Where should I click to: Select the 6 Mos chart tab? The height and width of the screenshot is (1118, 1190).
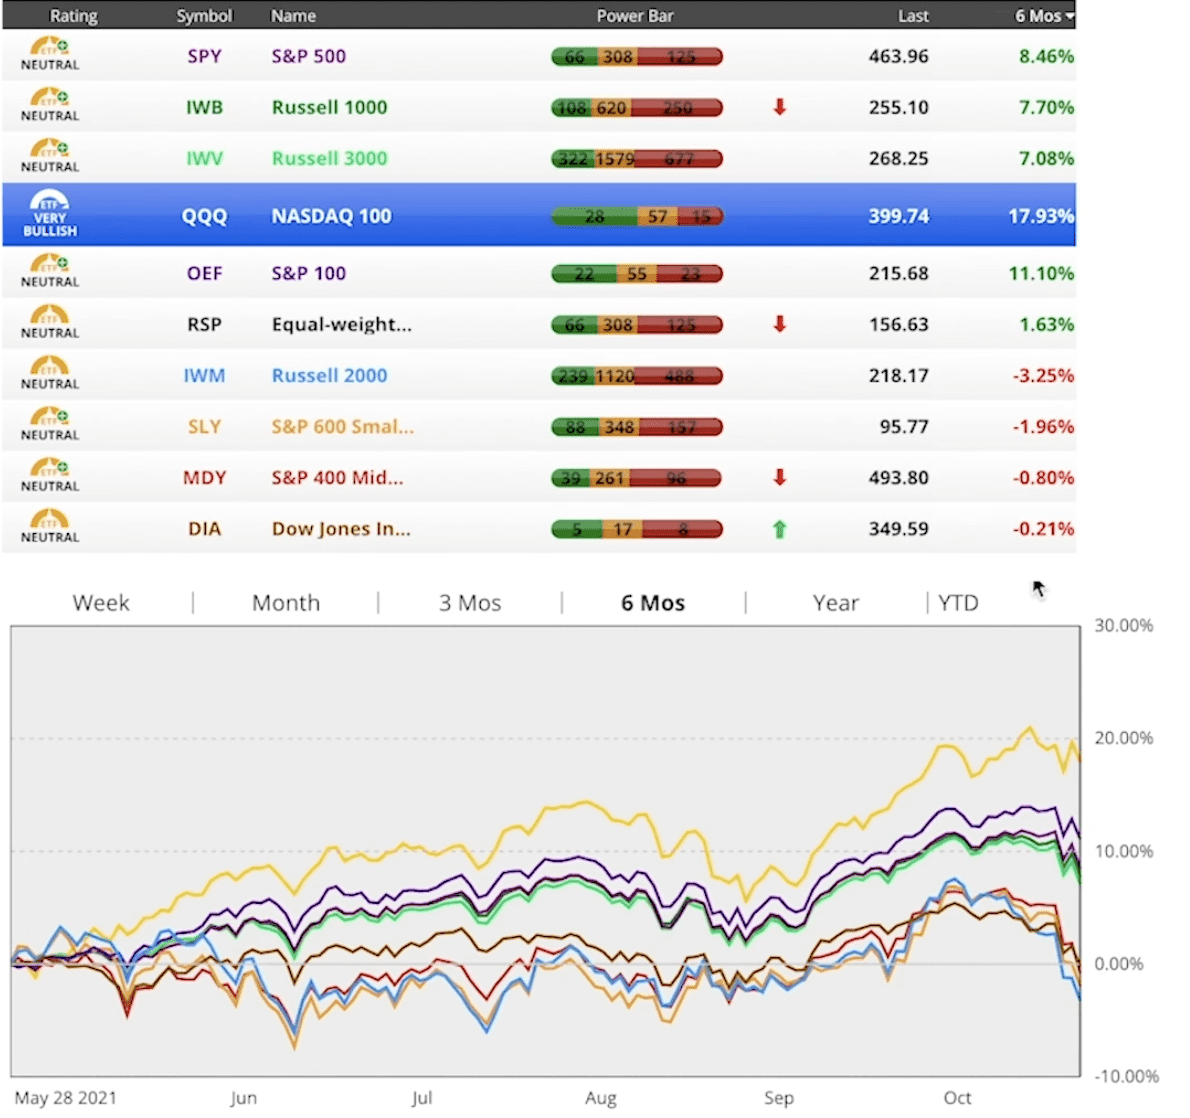coord(653,603)
